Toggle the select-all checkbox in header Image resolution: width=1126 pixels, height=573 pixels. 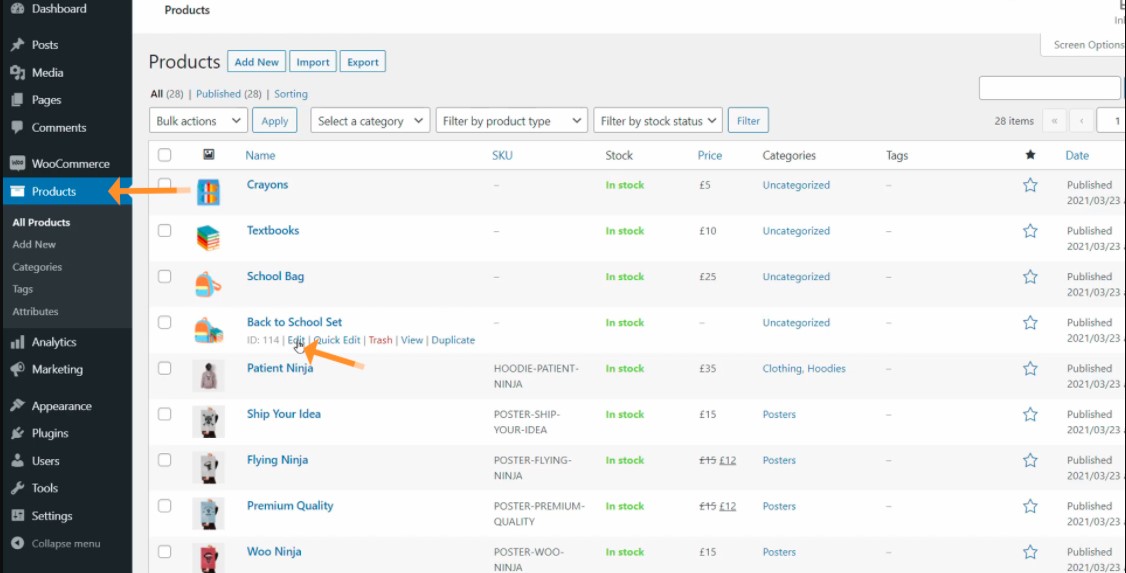point(165,155)
